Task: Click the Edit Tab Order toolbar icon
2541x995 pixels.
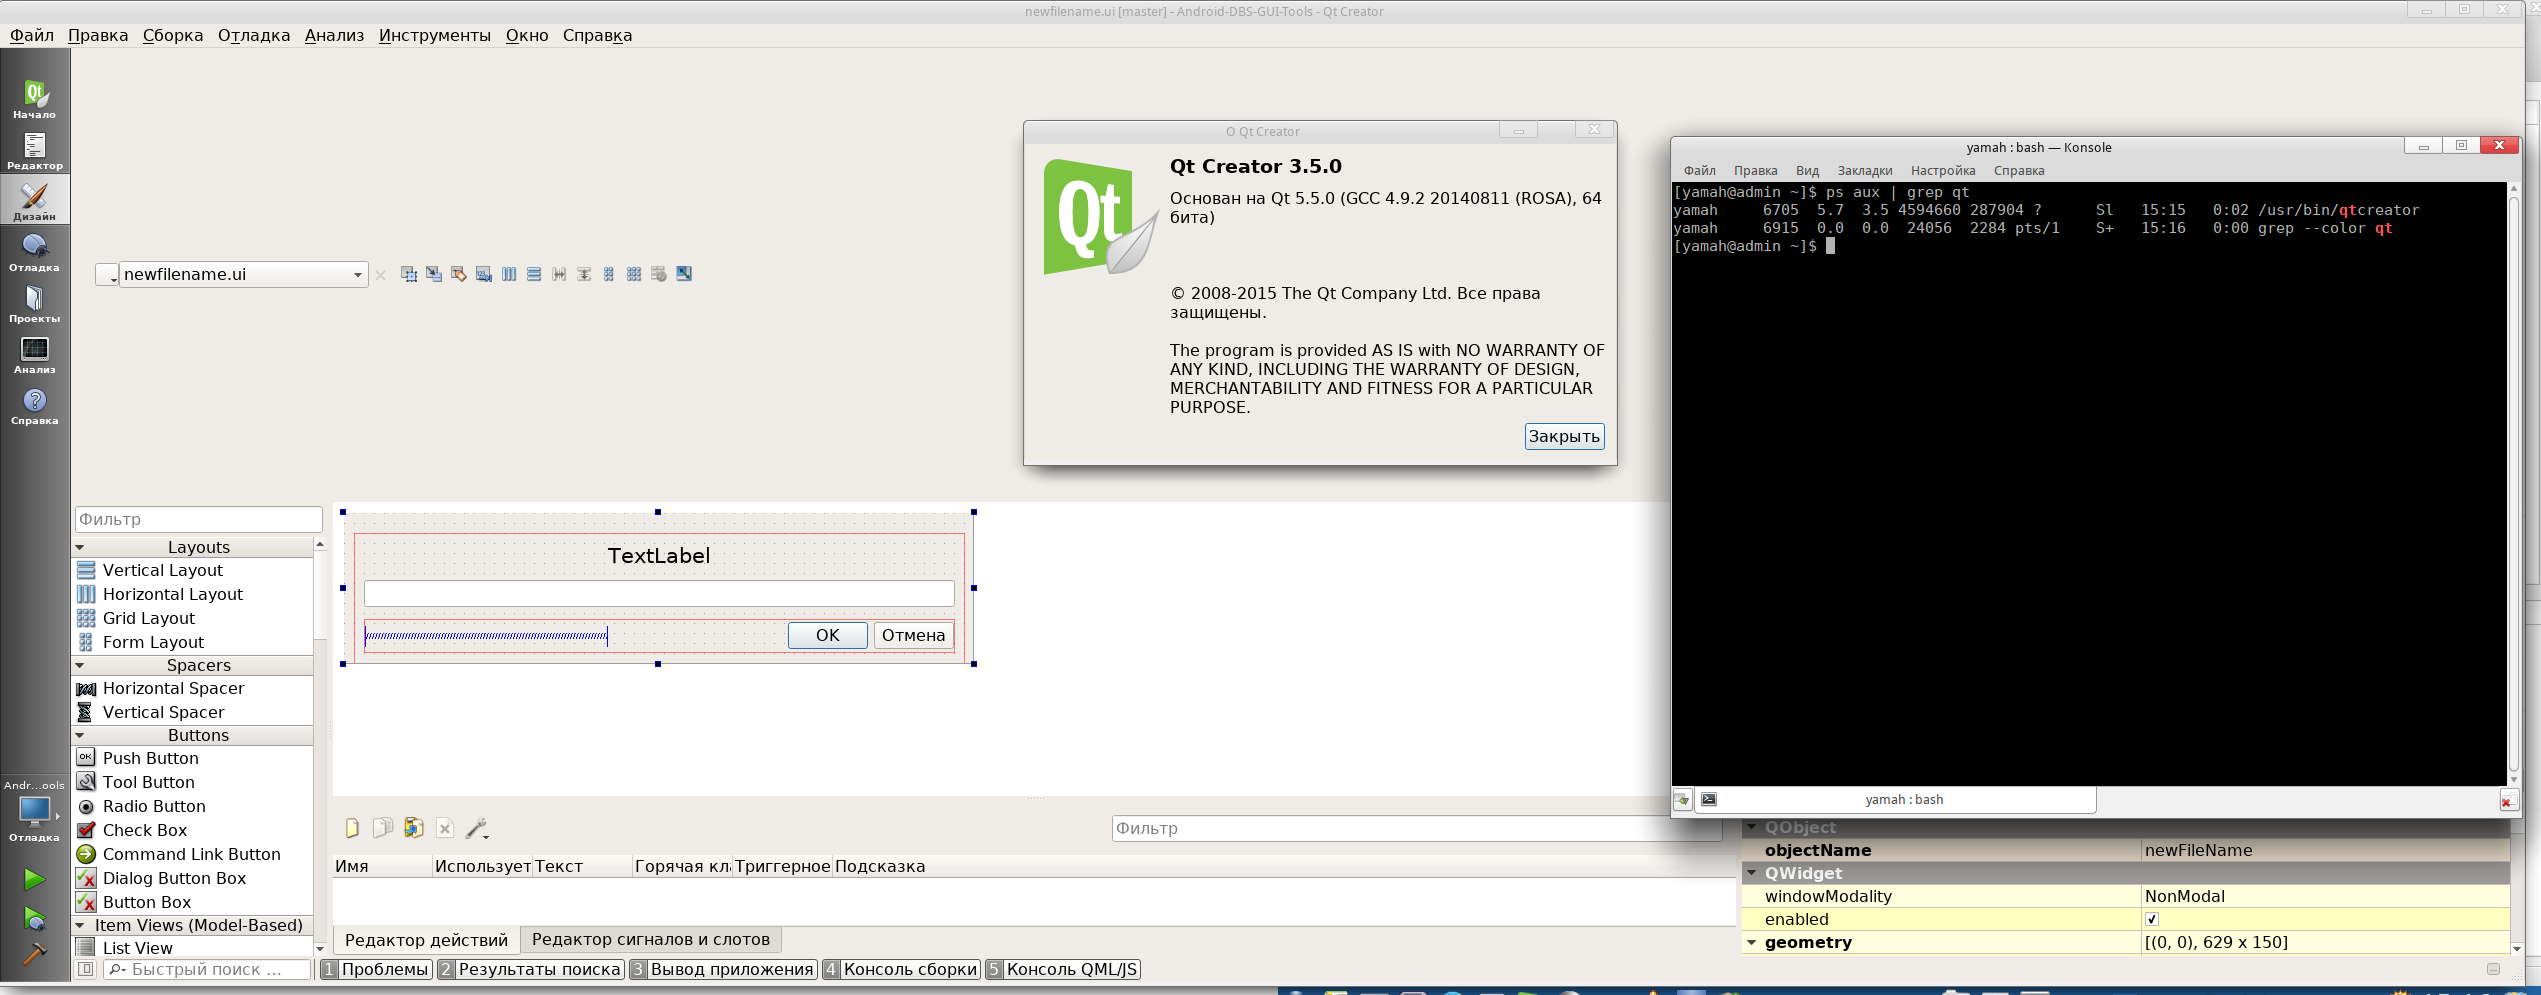Action: [x=484, y=274]
